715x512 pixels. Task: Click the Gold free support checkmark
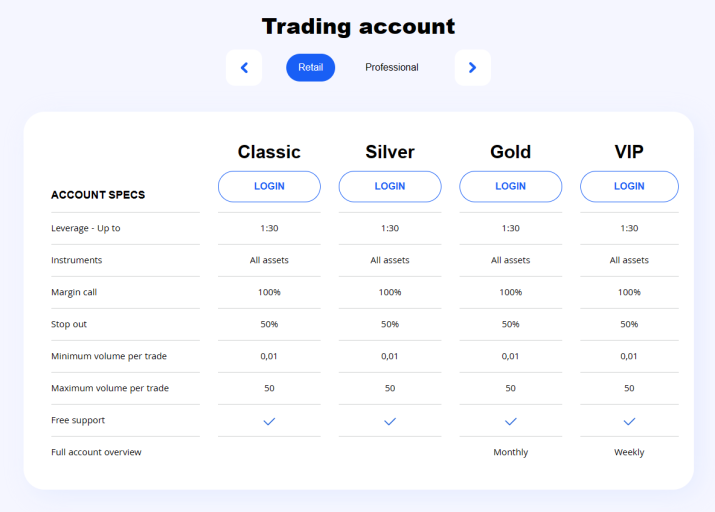[x=511, y=421]
